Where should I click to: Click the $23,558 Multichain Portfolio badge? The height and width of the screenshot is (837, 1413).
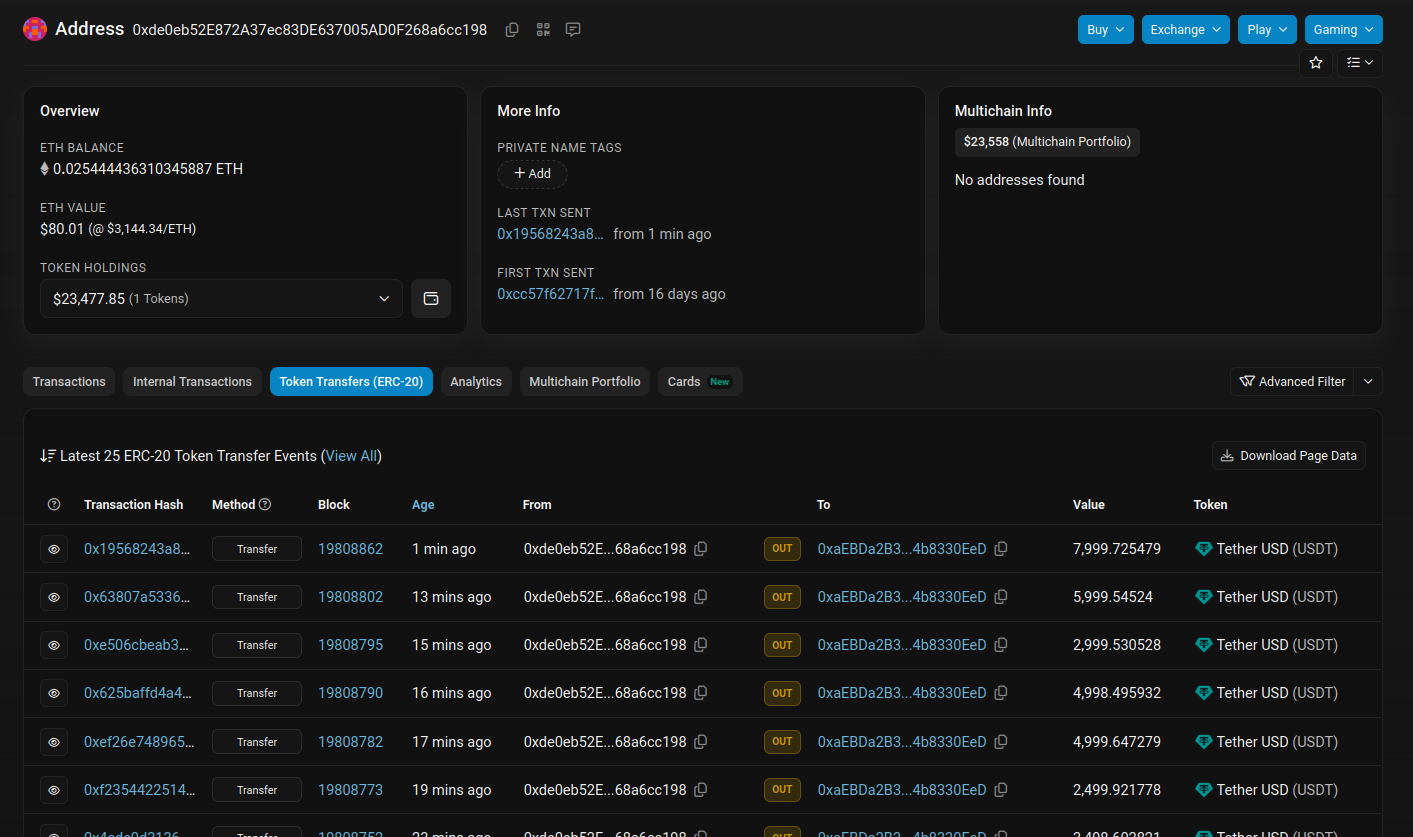pos(1047,142)
